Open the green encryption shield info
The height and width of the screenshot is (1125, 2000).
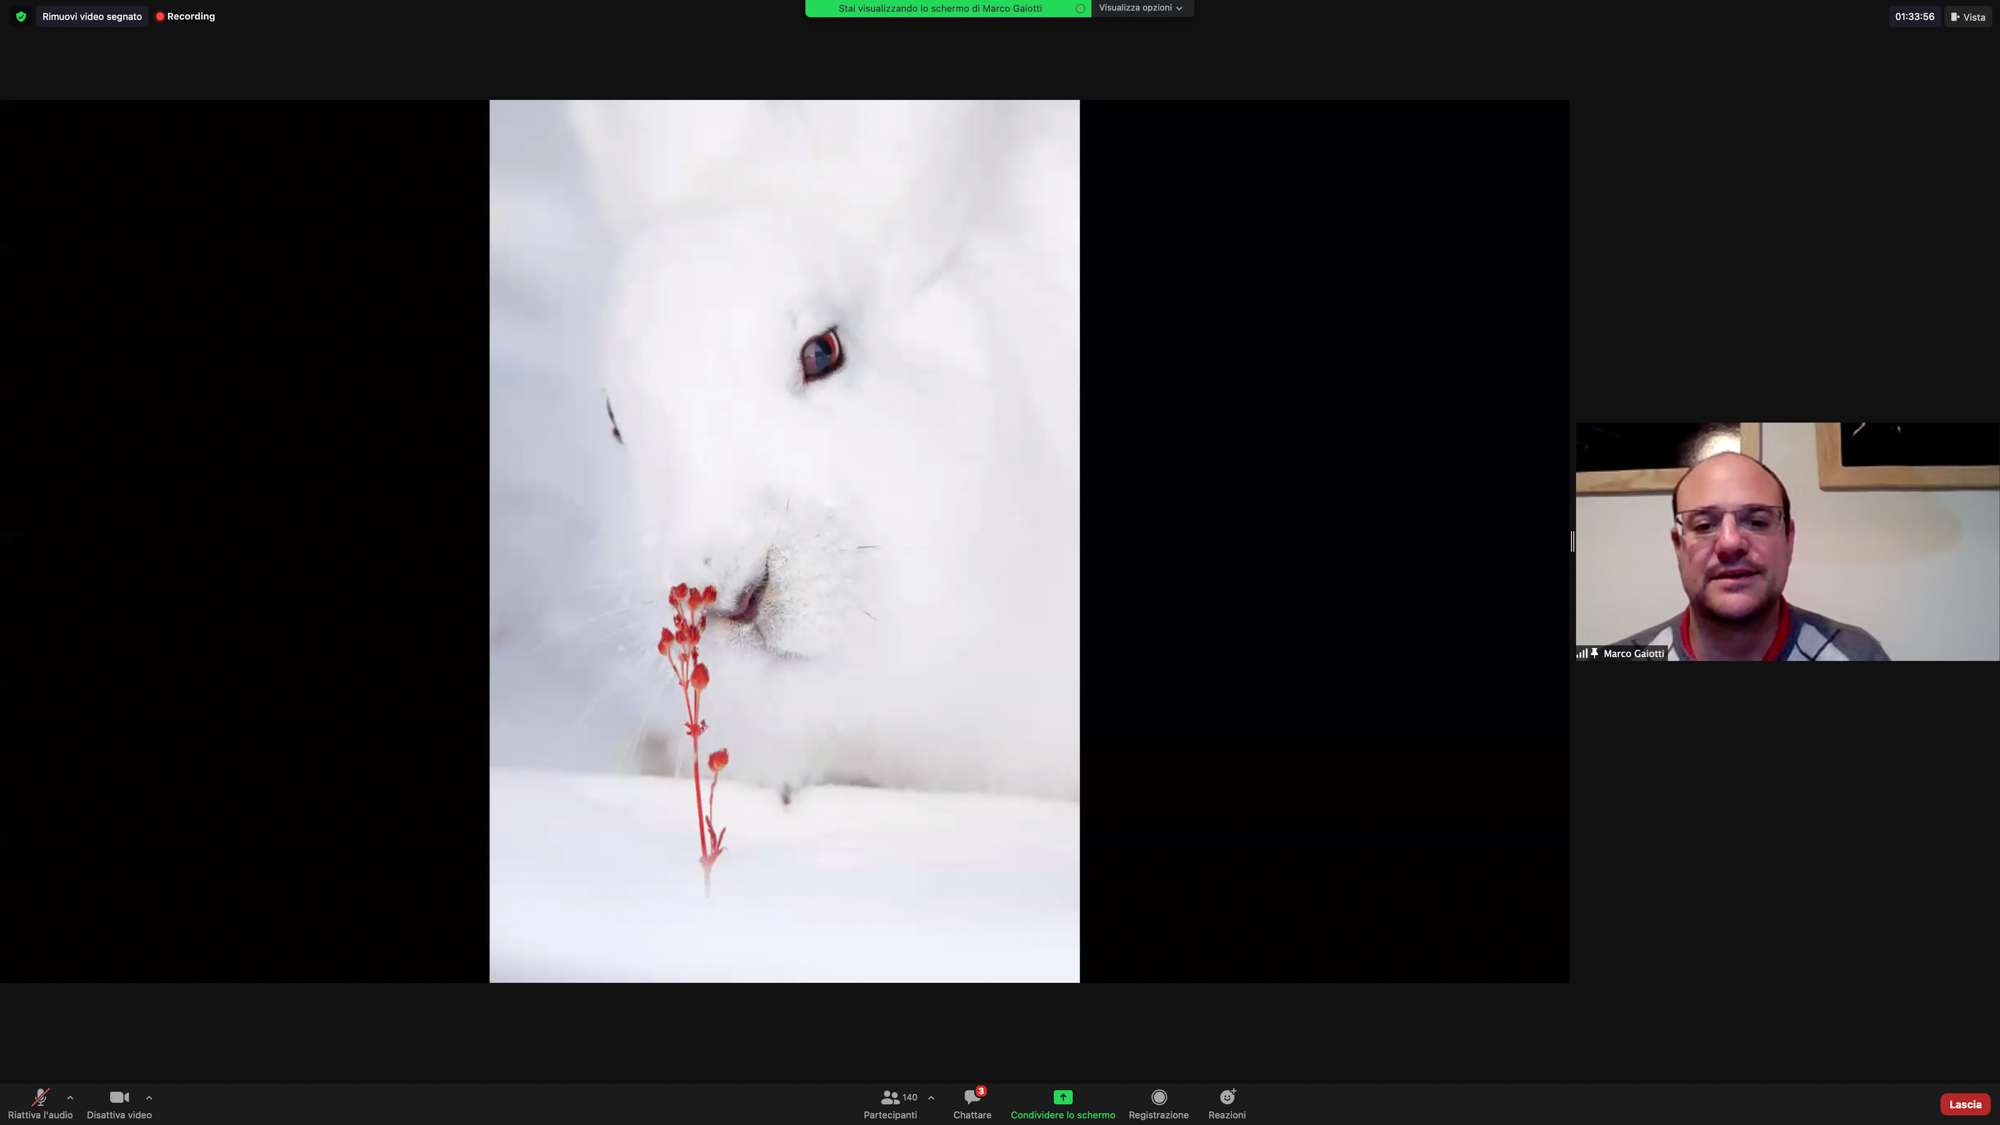point(21,17)
